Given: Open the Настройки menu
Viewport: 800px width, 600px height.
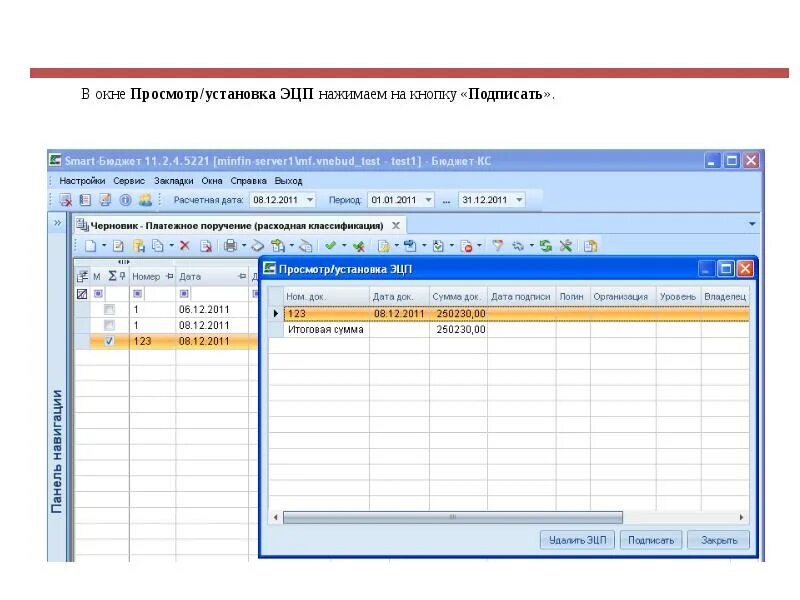Looking at the screenshot, I should pyautogui.click(x=82, y=181).
